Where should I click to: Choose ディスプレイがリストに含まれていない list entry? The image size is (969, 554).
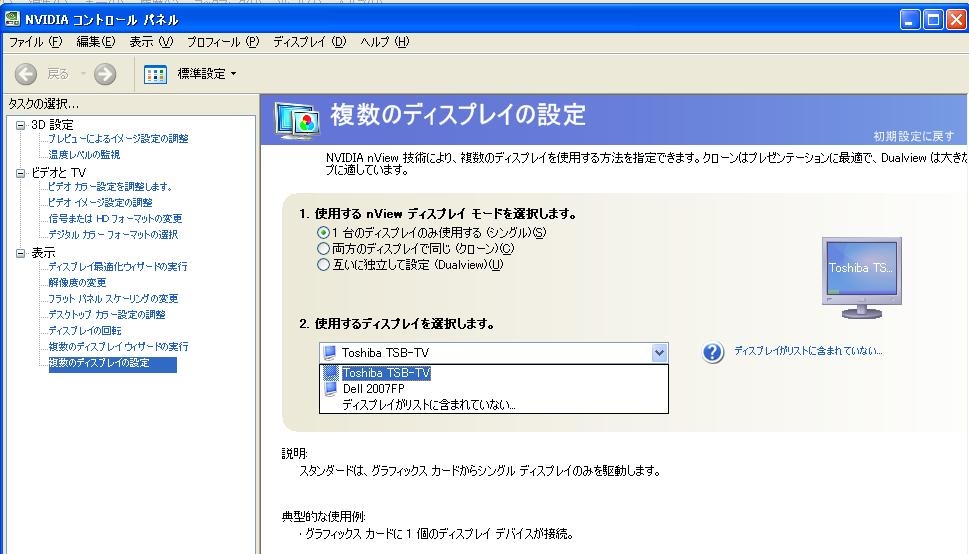494,405
